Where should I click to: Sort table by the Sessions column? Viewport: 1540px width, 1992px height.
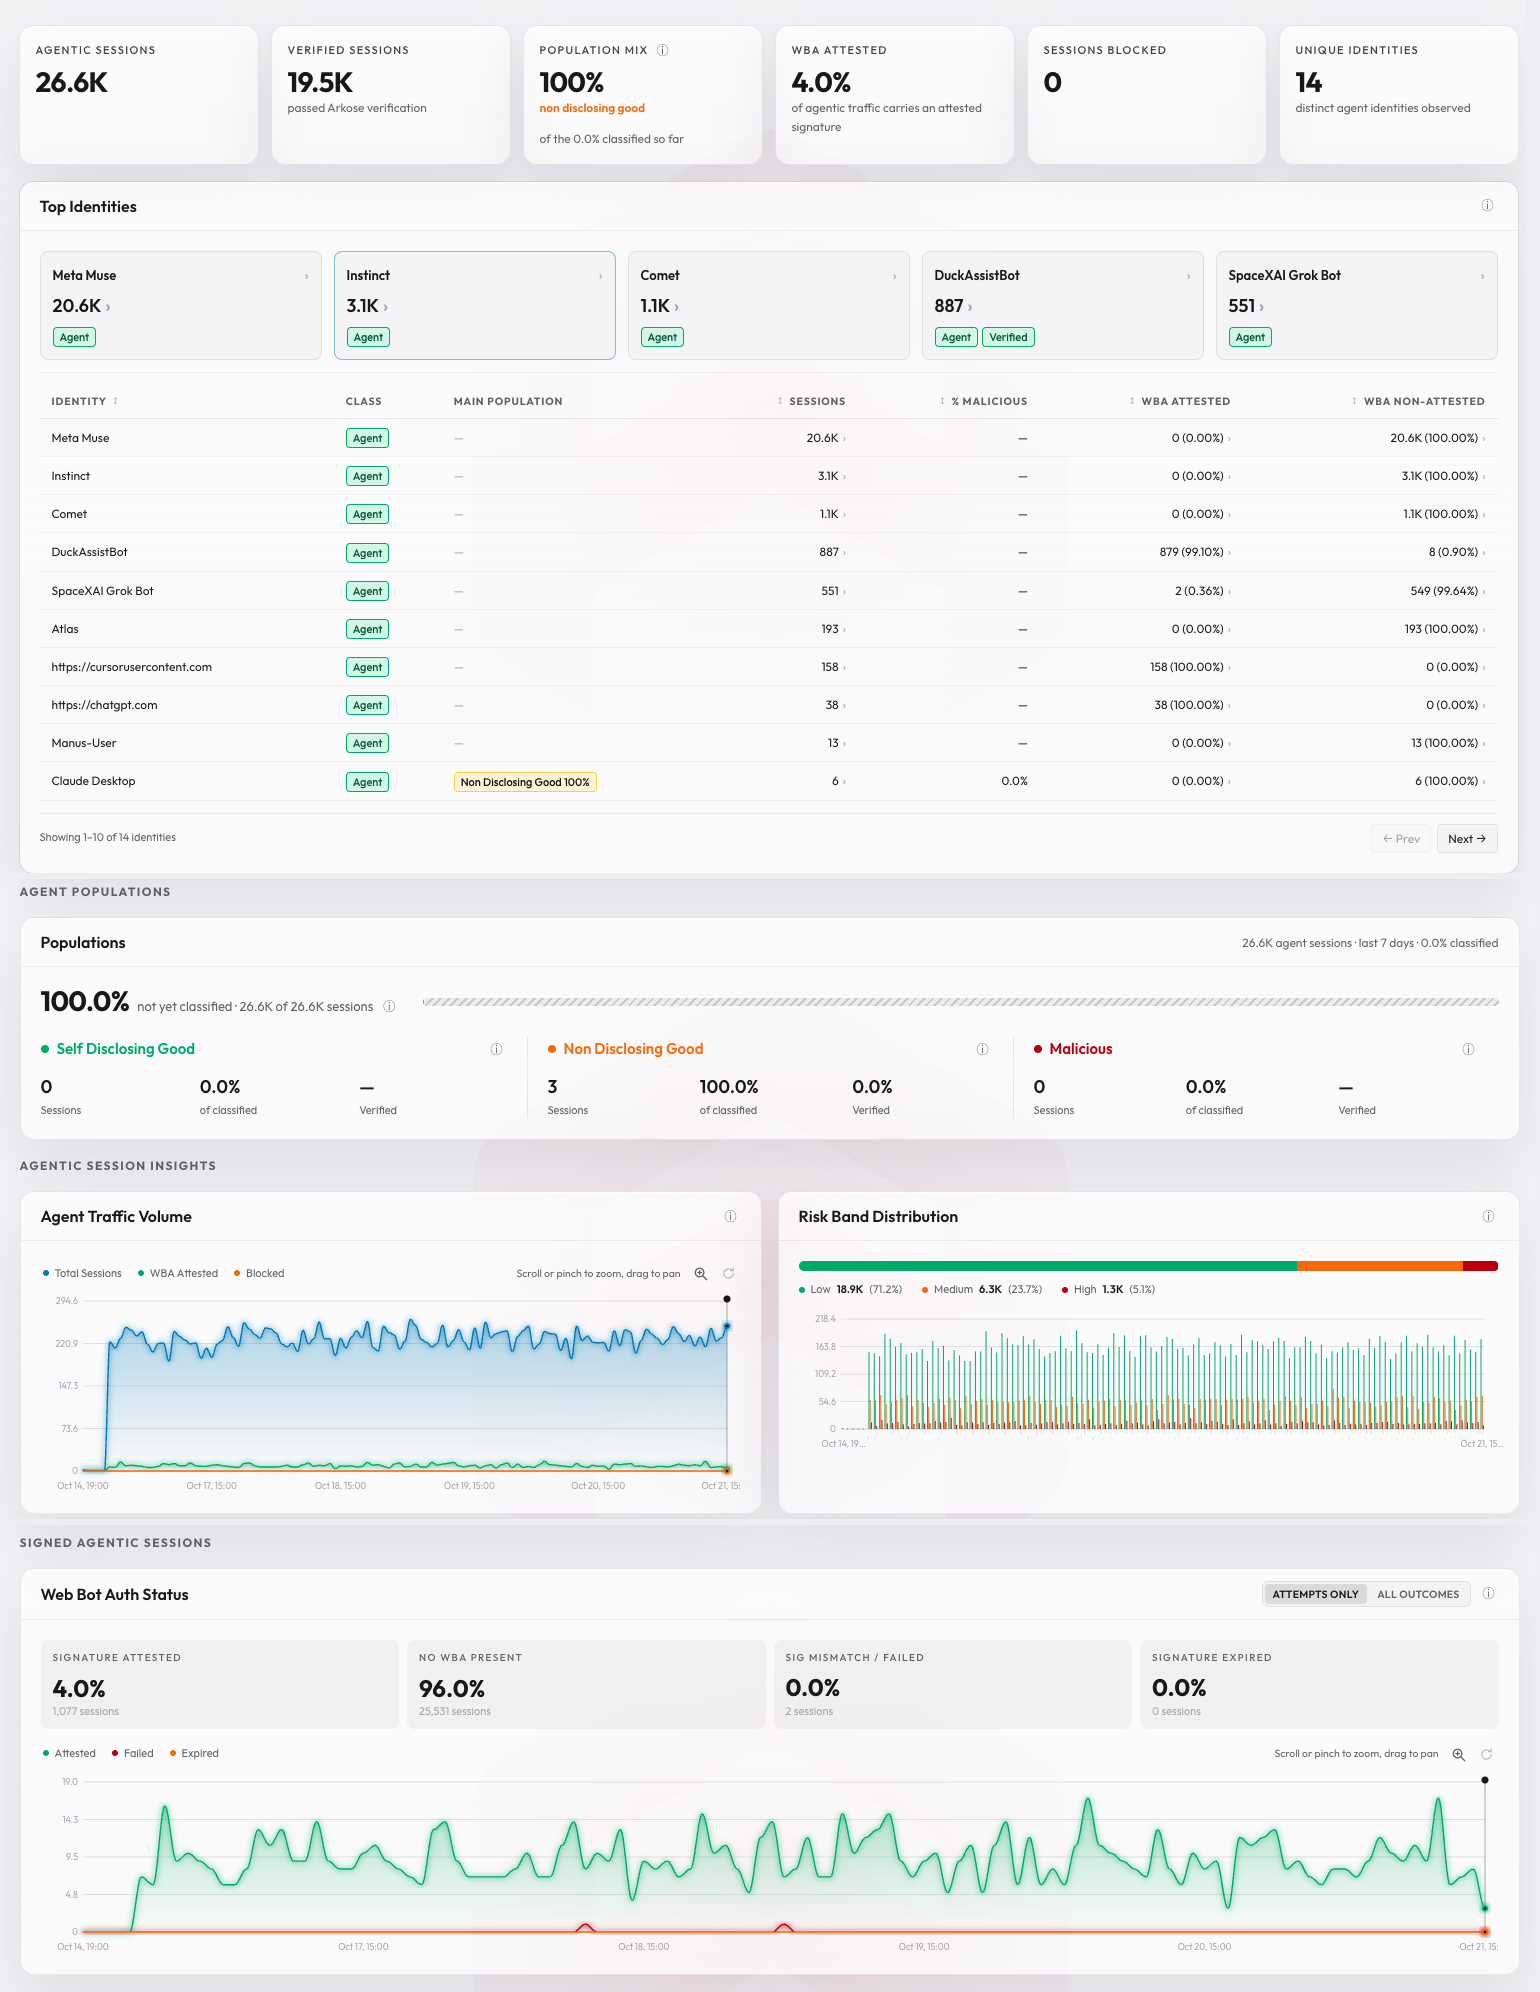(x=811, y=401)
